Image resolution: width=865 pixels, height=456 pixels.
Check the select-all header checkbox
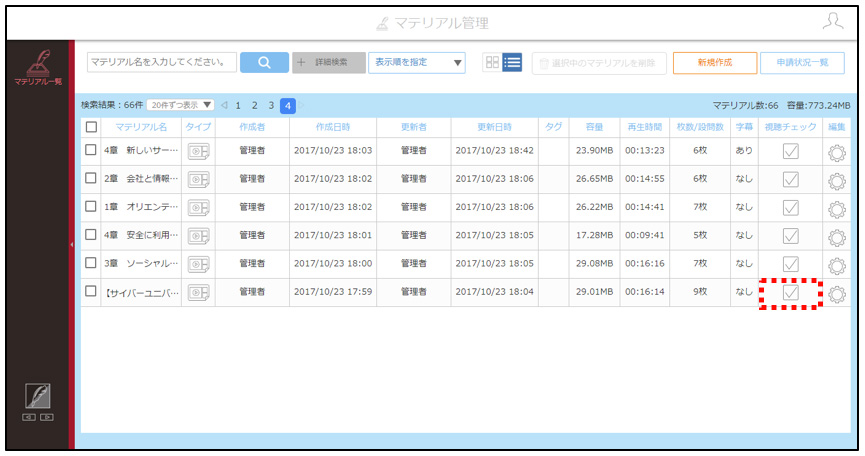tap(92, 127)
